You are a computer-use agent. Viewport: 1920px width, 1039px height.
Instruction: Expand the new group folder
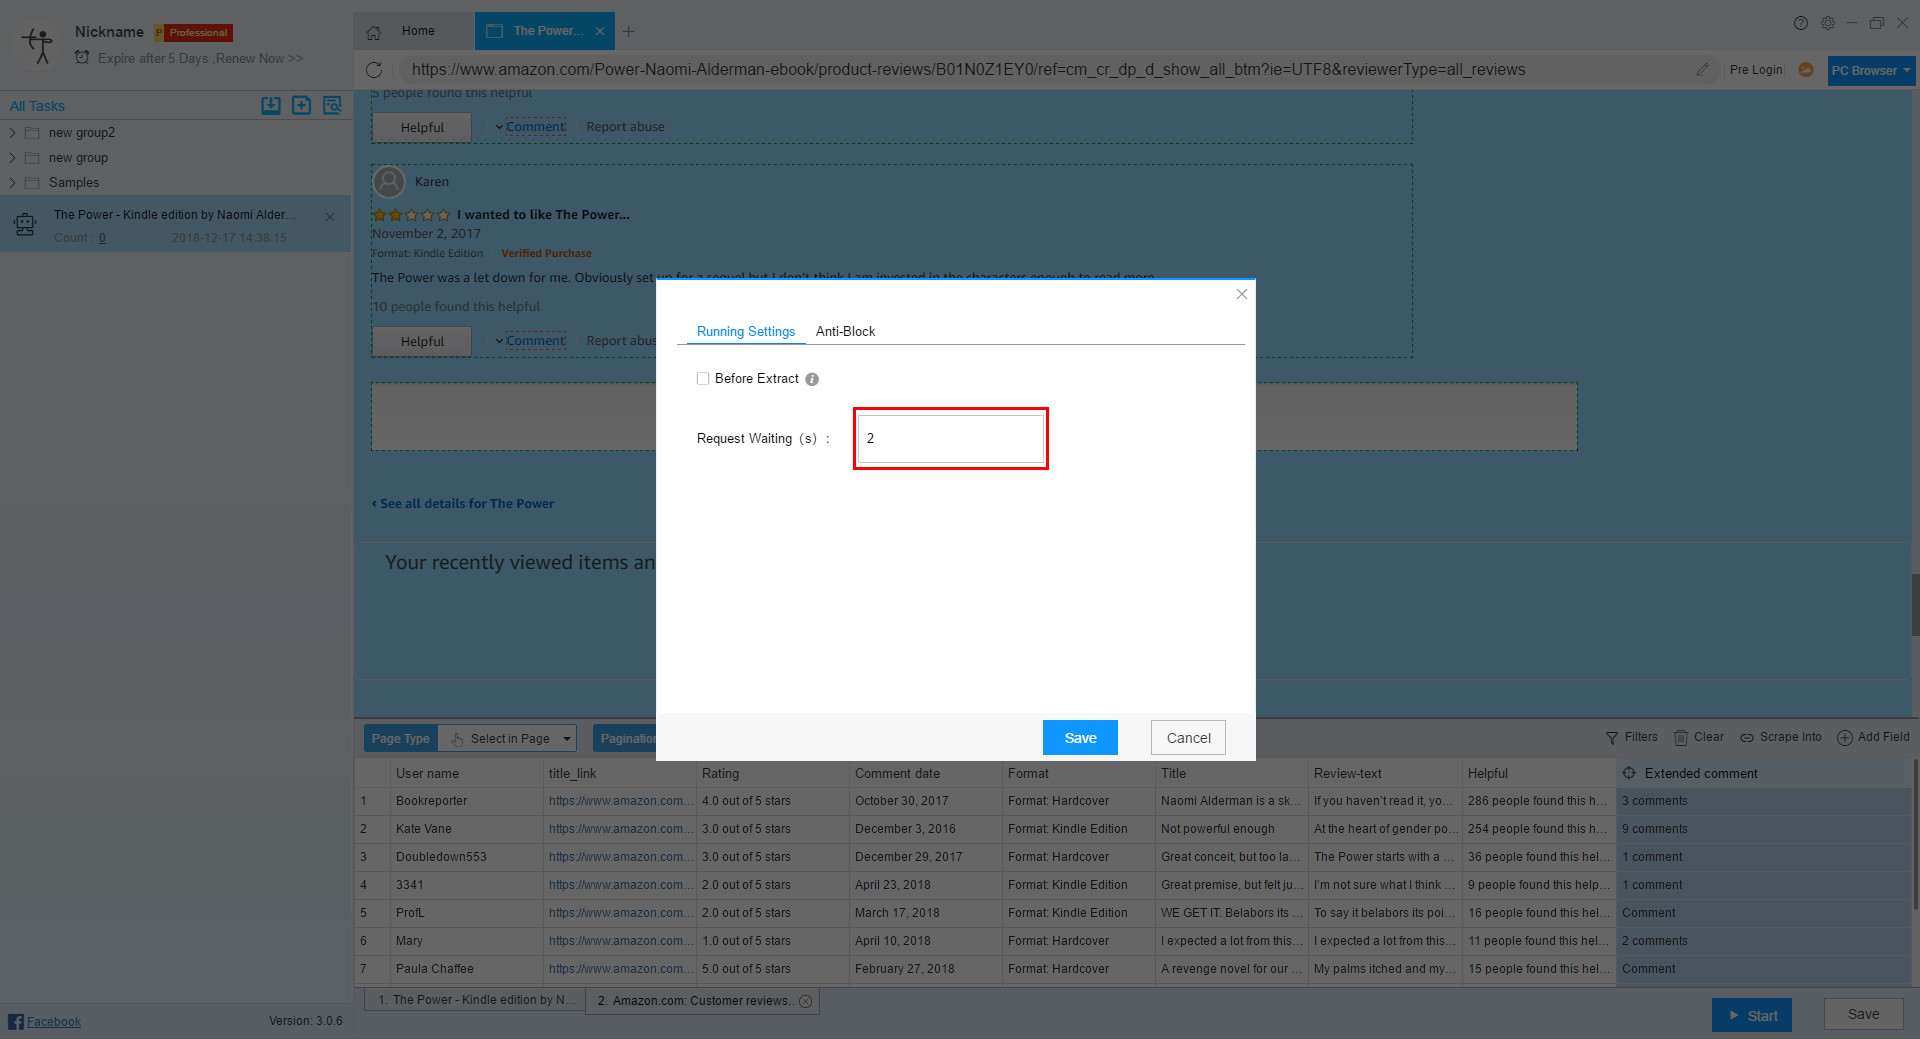point(12,158)
